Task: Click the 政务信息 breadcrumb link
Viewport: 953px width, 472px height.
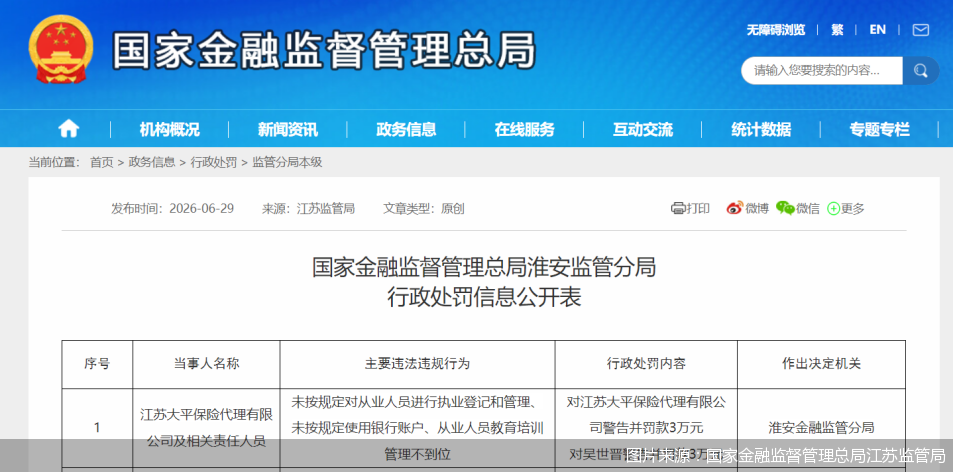Action: [x=152, y=162]
